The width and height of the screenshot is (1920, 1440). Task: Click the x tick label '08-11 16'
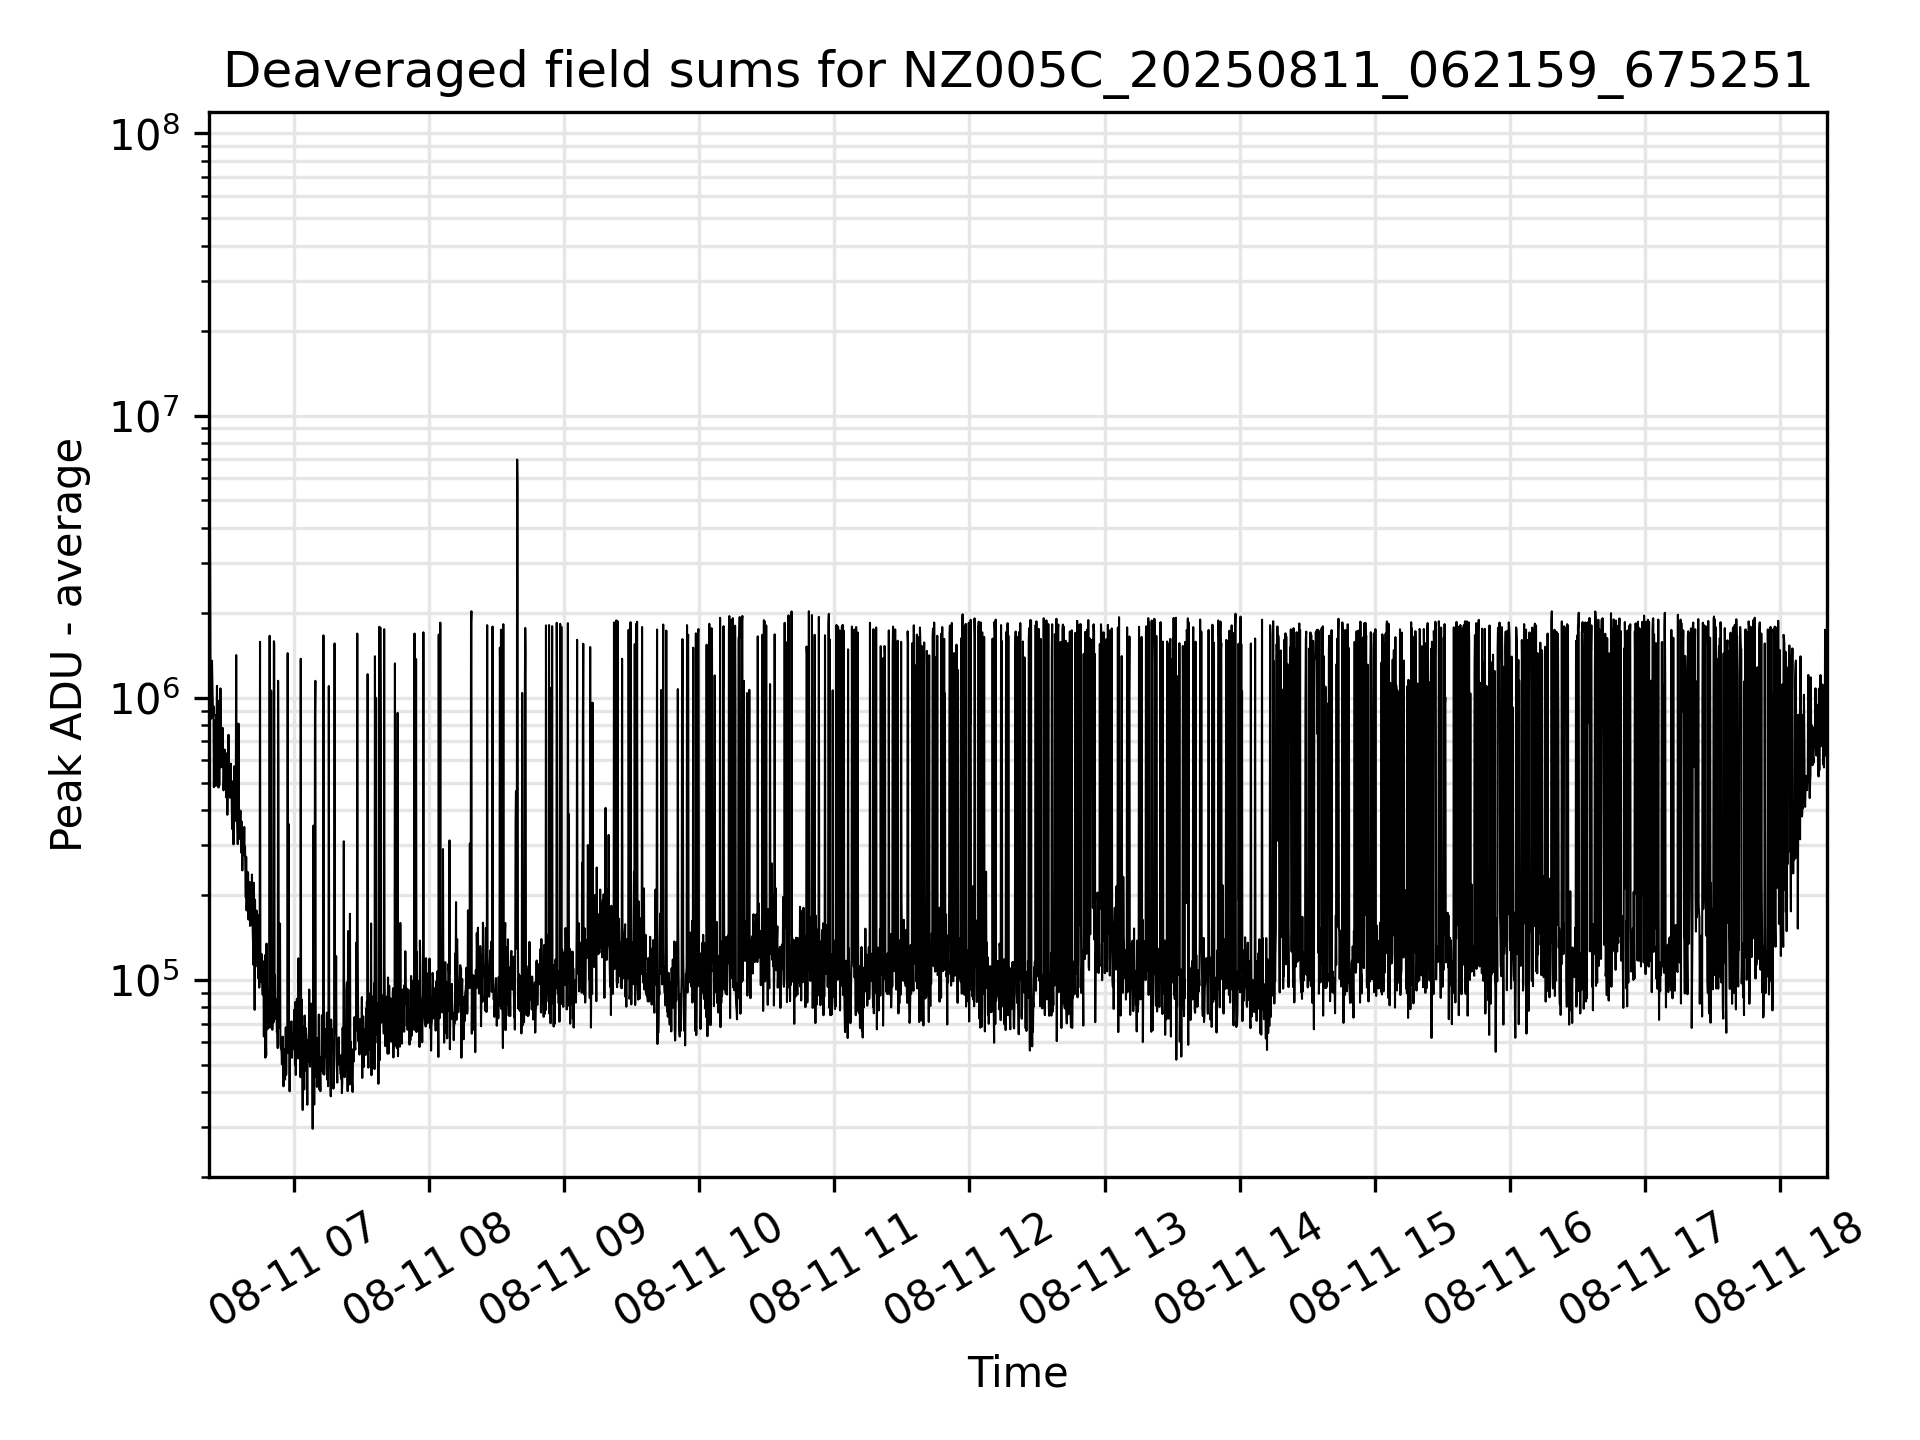coord(1508,1267)
